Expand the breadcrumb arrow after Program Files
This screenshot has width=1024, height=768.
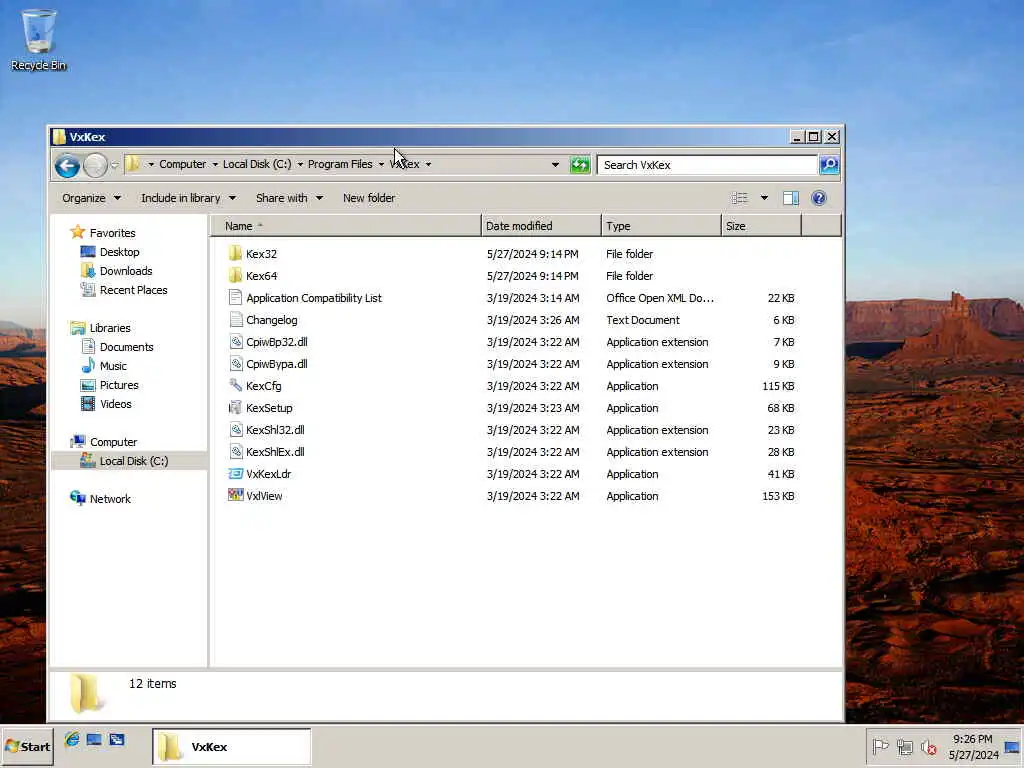click(381, 164)
